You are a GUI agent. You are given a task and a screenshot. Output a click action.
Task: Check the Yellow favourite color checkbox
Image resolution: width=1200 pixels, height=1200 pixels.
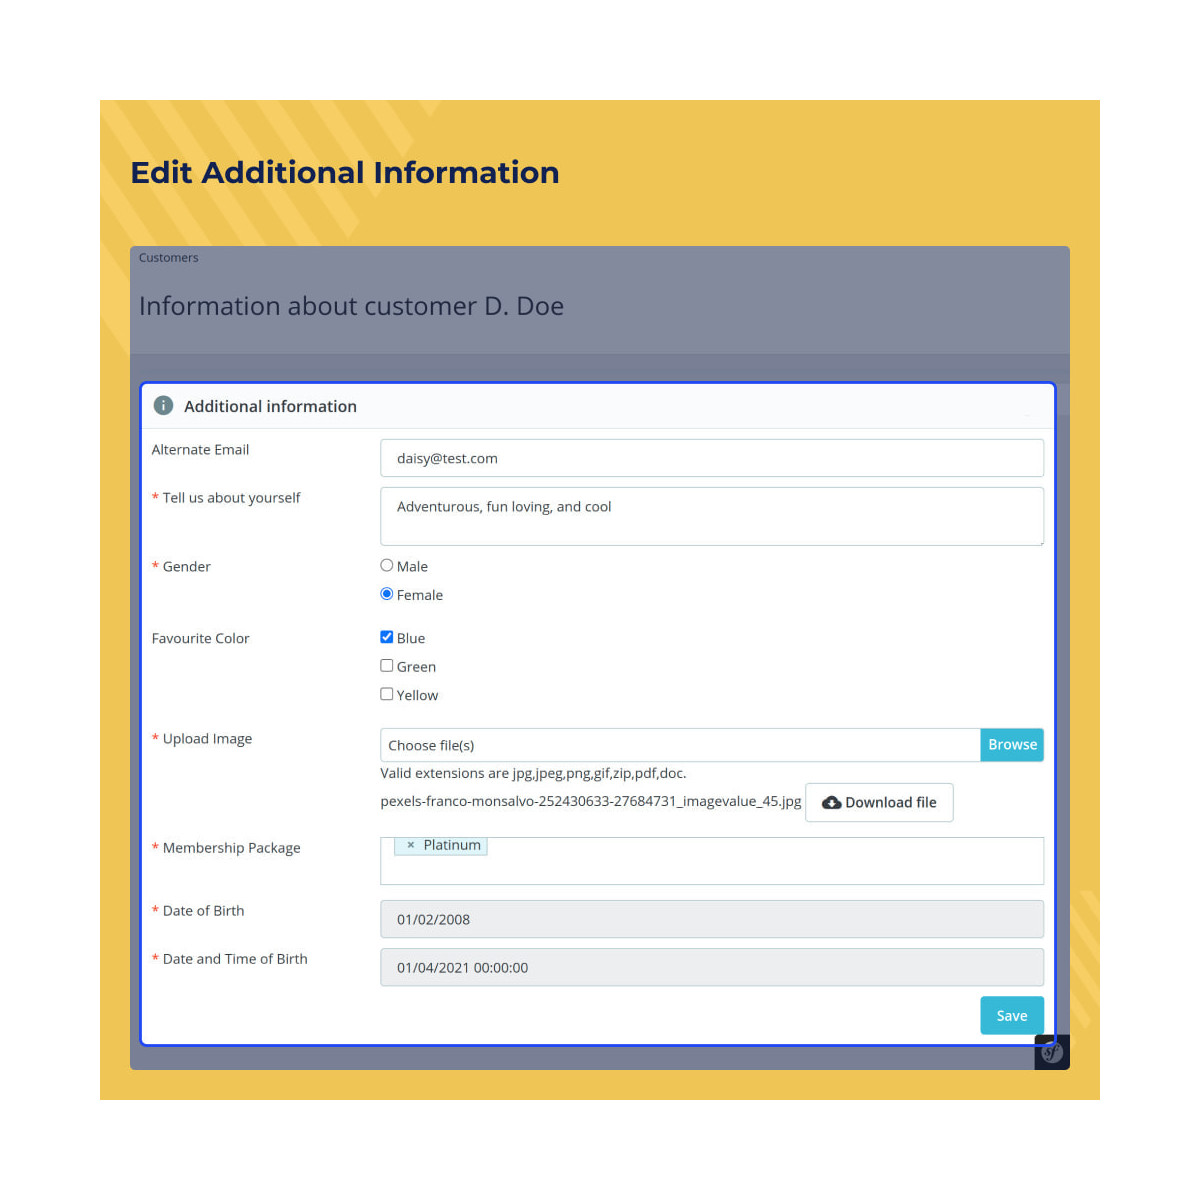point(386,693)
